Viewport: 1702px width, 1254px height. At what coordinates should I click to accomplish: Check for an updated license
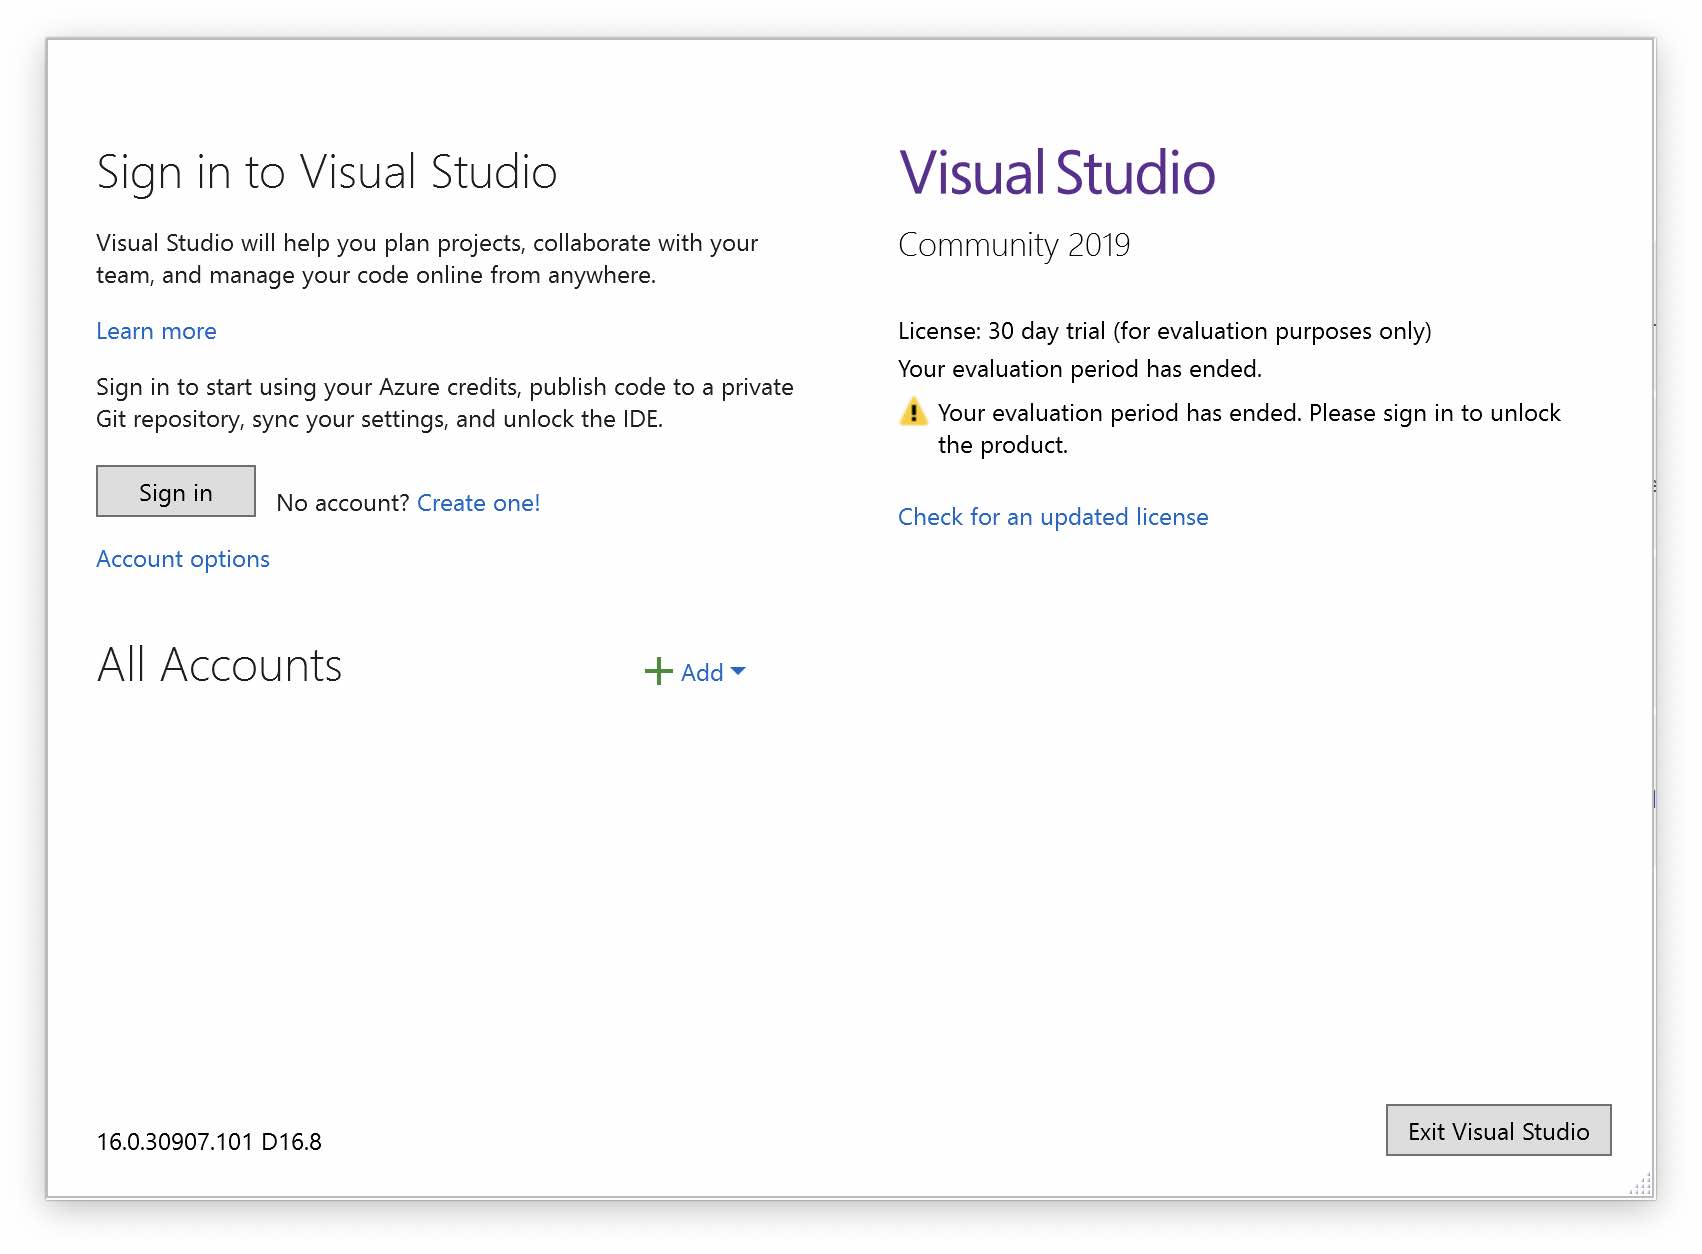tap(1053, 517)
